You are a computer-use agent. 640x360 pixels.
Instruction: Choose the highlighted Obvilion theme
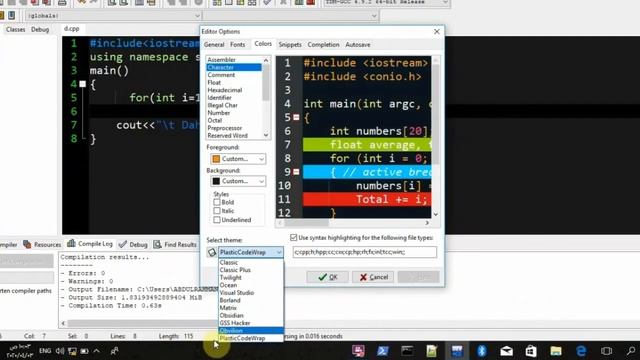(251, 331)
